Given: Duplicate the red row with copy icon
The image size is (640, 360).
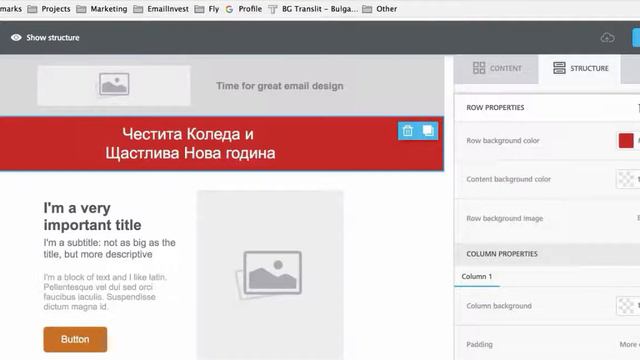Looking at the screenshot, I should pyautogui.click(x=428, y=131).
